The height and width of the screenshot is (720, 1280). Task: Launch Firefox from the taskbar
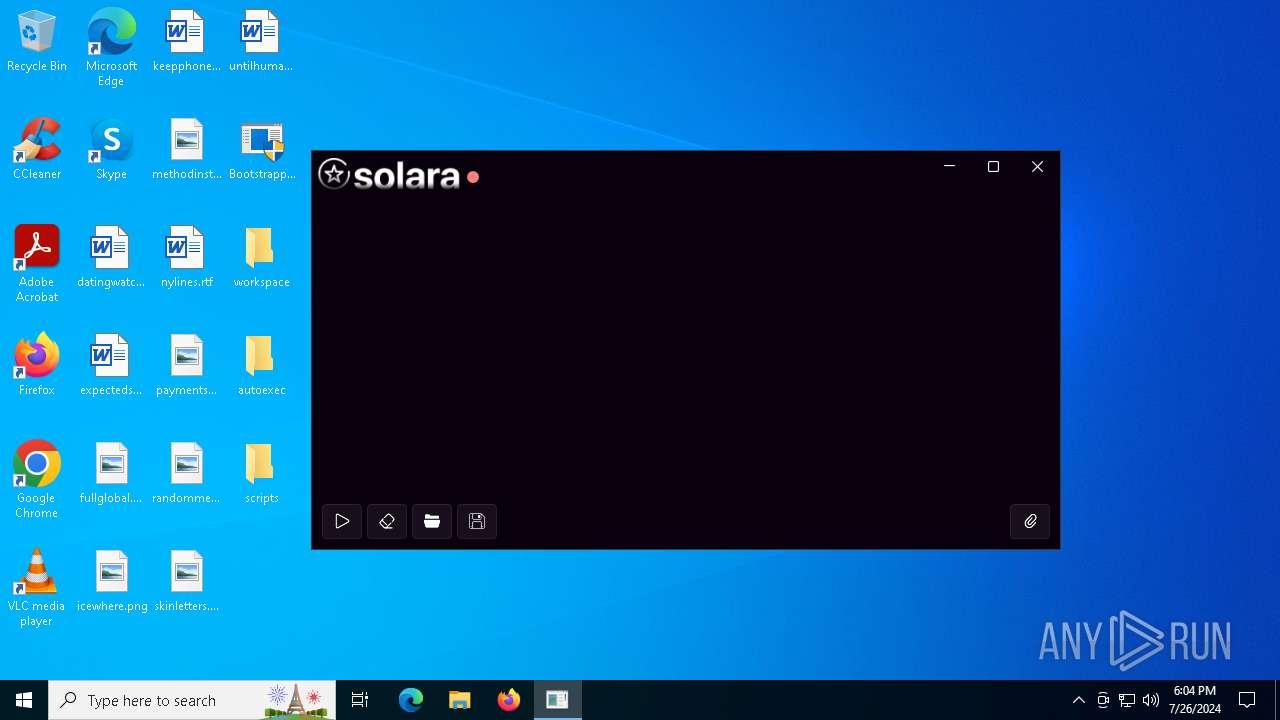[x=509, y=700]
